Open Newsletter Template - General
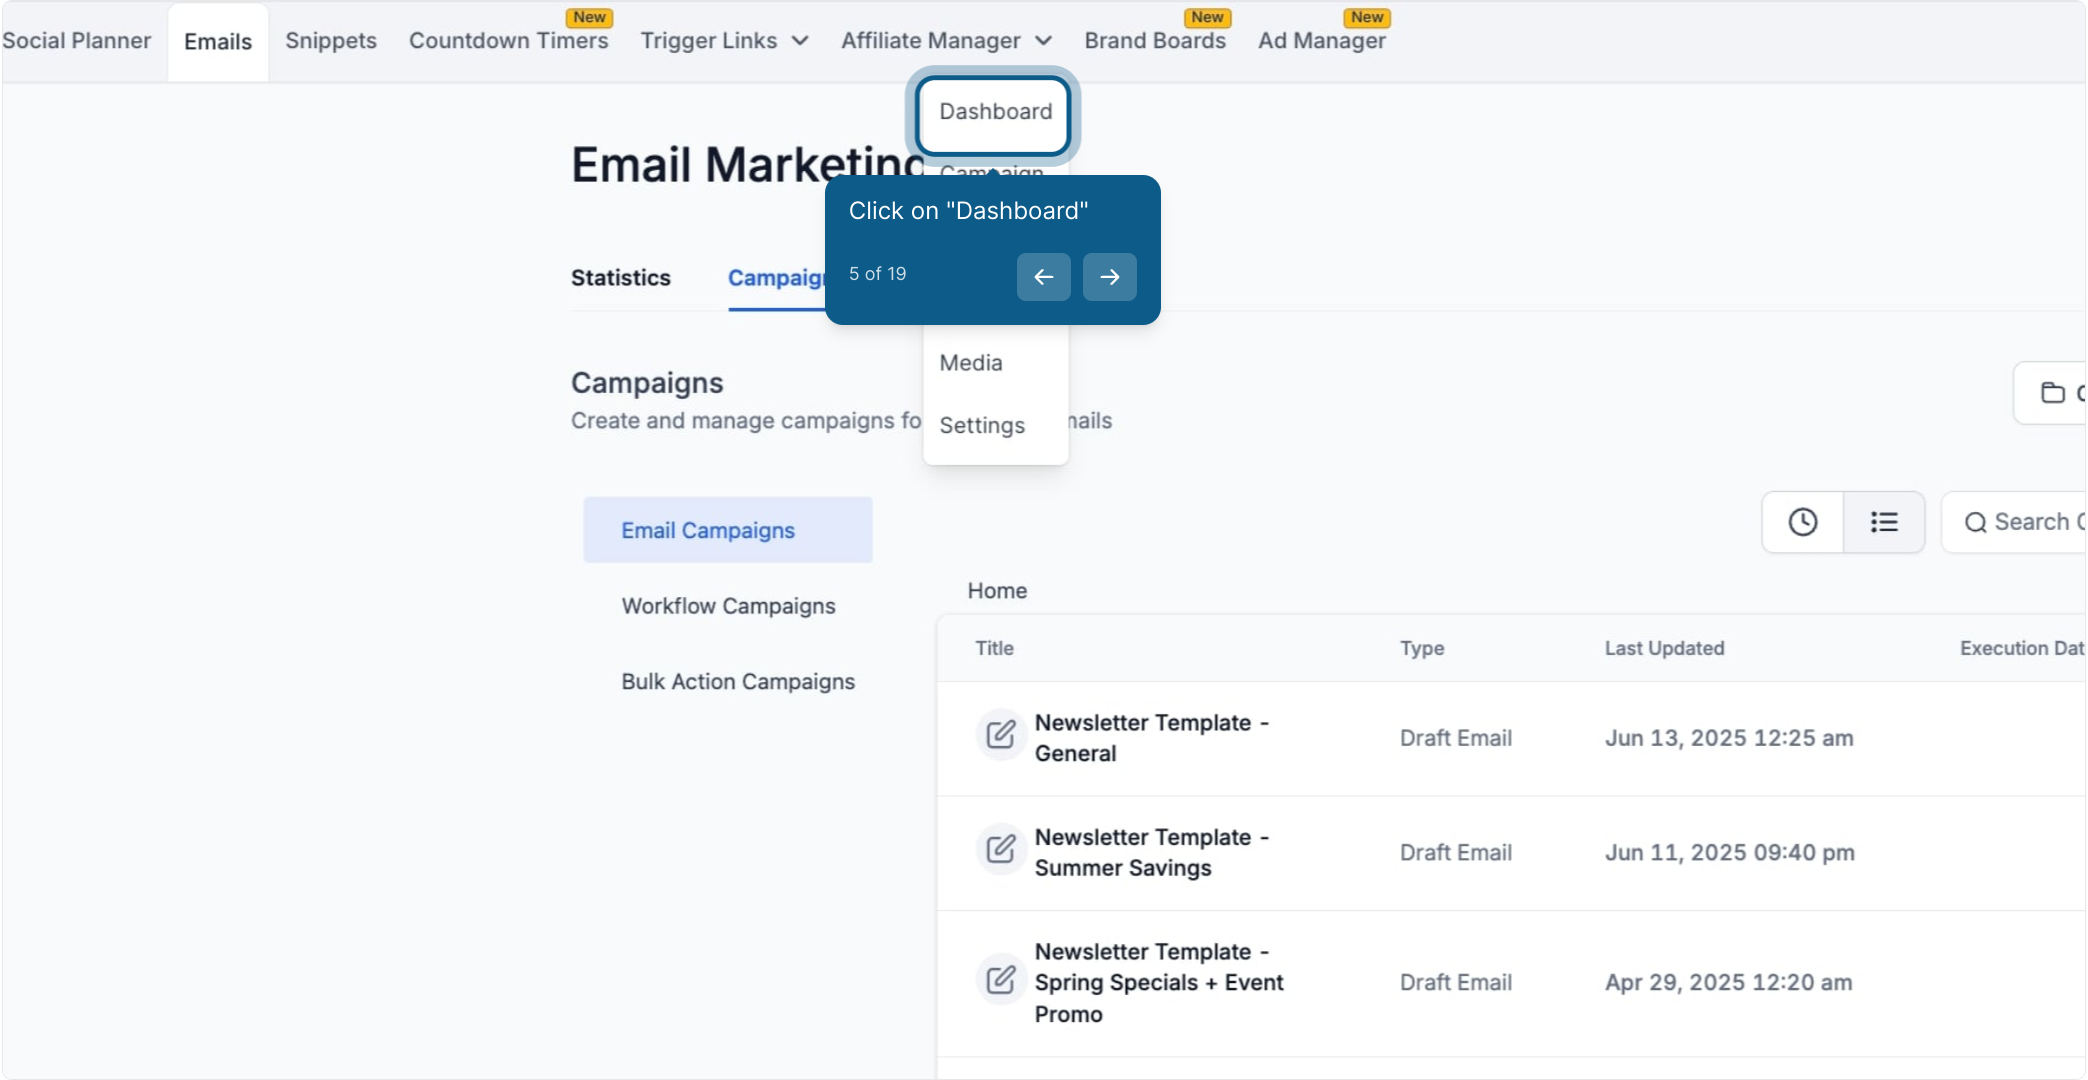 1152,738
